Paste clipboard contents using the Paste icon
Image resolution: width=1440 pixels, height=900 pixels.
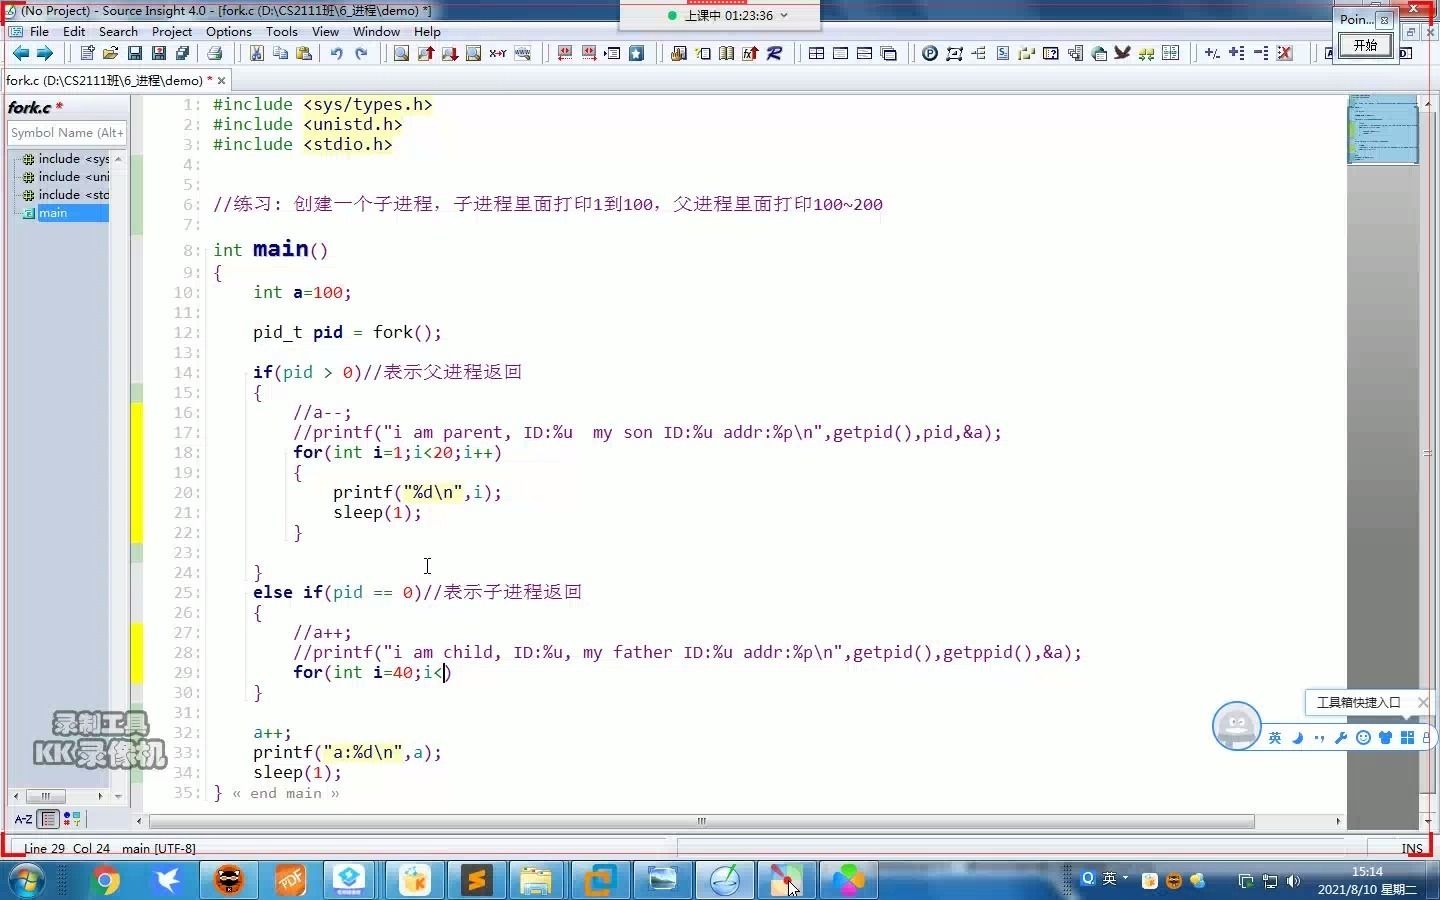click(307, 54)
